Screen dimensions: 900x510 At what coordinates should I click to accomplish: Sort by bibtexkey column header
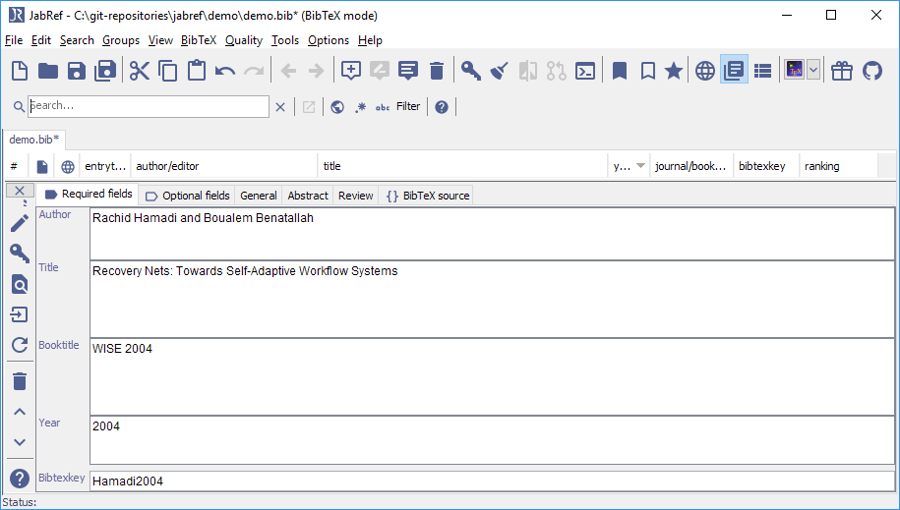(766, 166)
